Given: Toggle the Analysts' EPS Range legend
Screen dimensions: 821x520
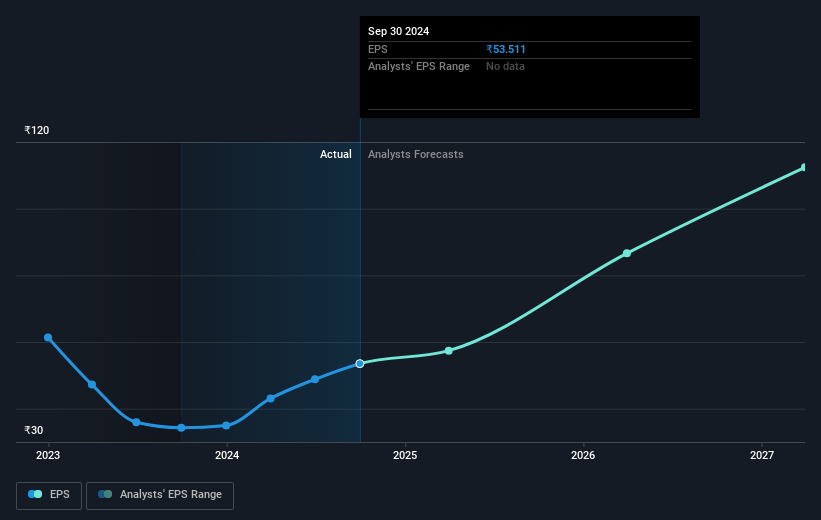Looking at the screenshot, I should click(x=160, y=495).
